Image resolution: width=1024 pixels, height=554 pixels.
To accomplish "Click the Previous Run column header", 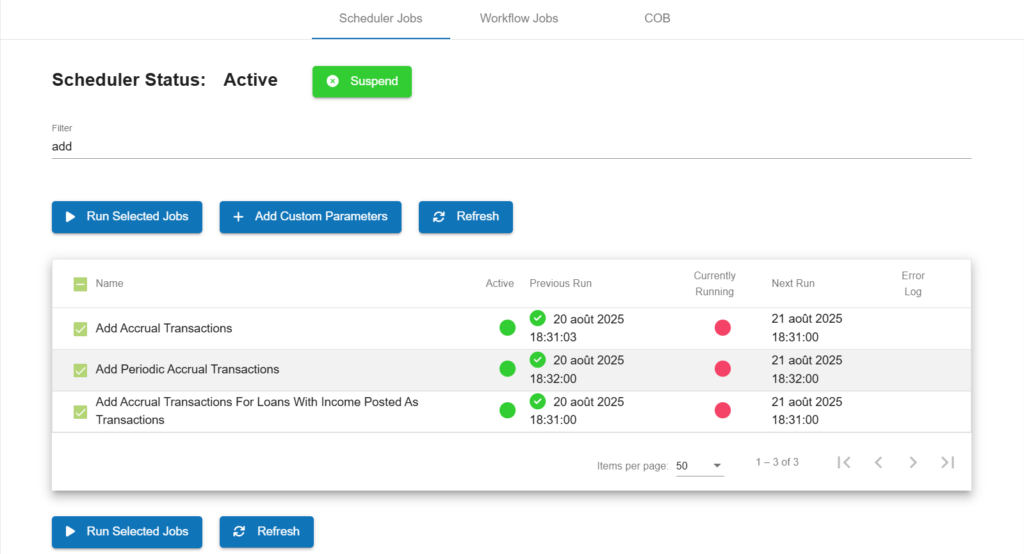I will (x=560, y=284).
